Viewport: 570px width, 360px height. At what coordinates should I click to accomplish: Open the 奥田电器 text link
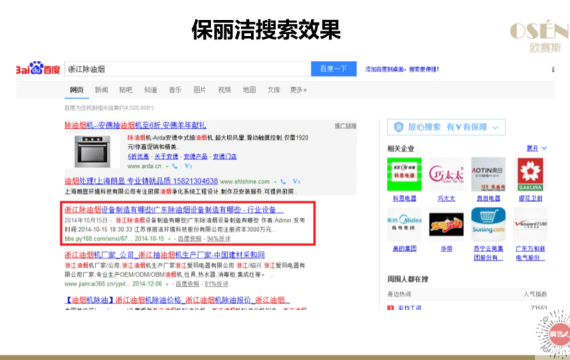[x=488, y=199]
